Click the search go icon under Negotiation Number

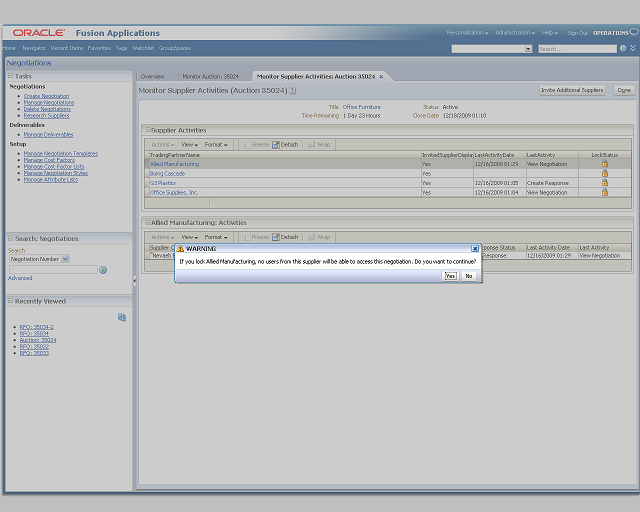click(103, 270)
